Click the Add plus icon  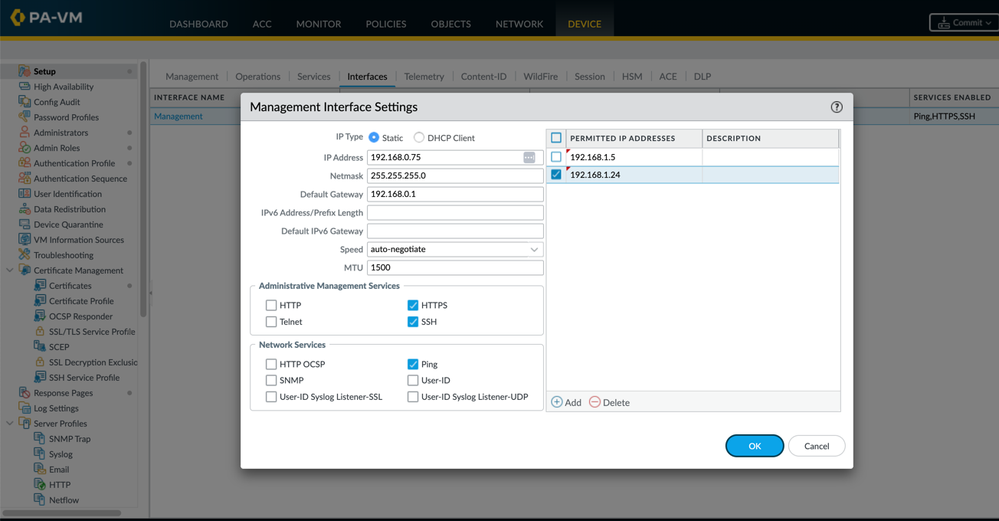point(557,402)
